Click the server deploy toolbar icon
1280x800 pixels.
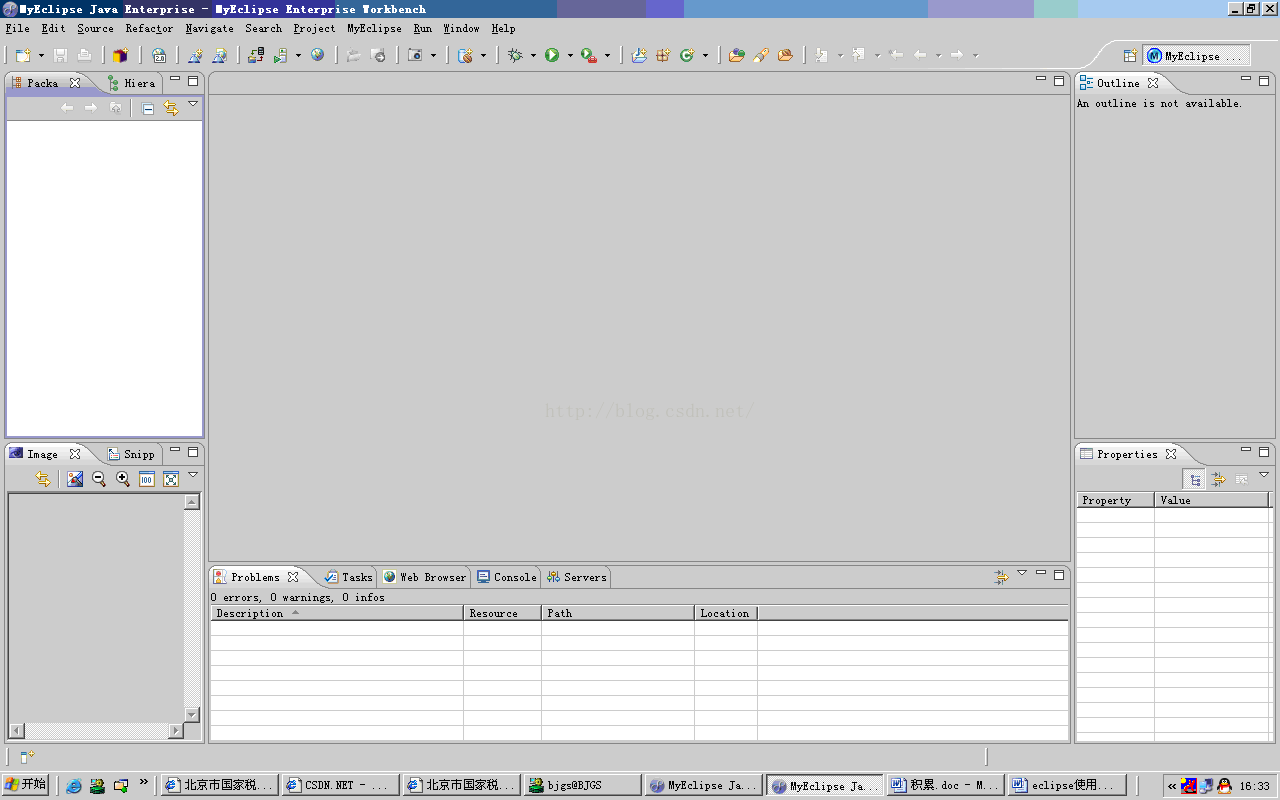pos(256,56)
